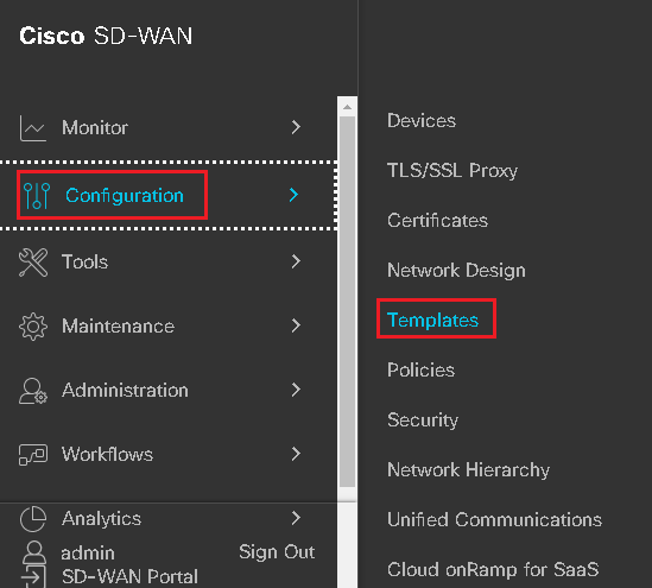Click the Sign Out link
Viewport: 652px width, 588px height.
click(x=277, y=552)
